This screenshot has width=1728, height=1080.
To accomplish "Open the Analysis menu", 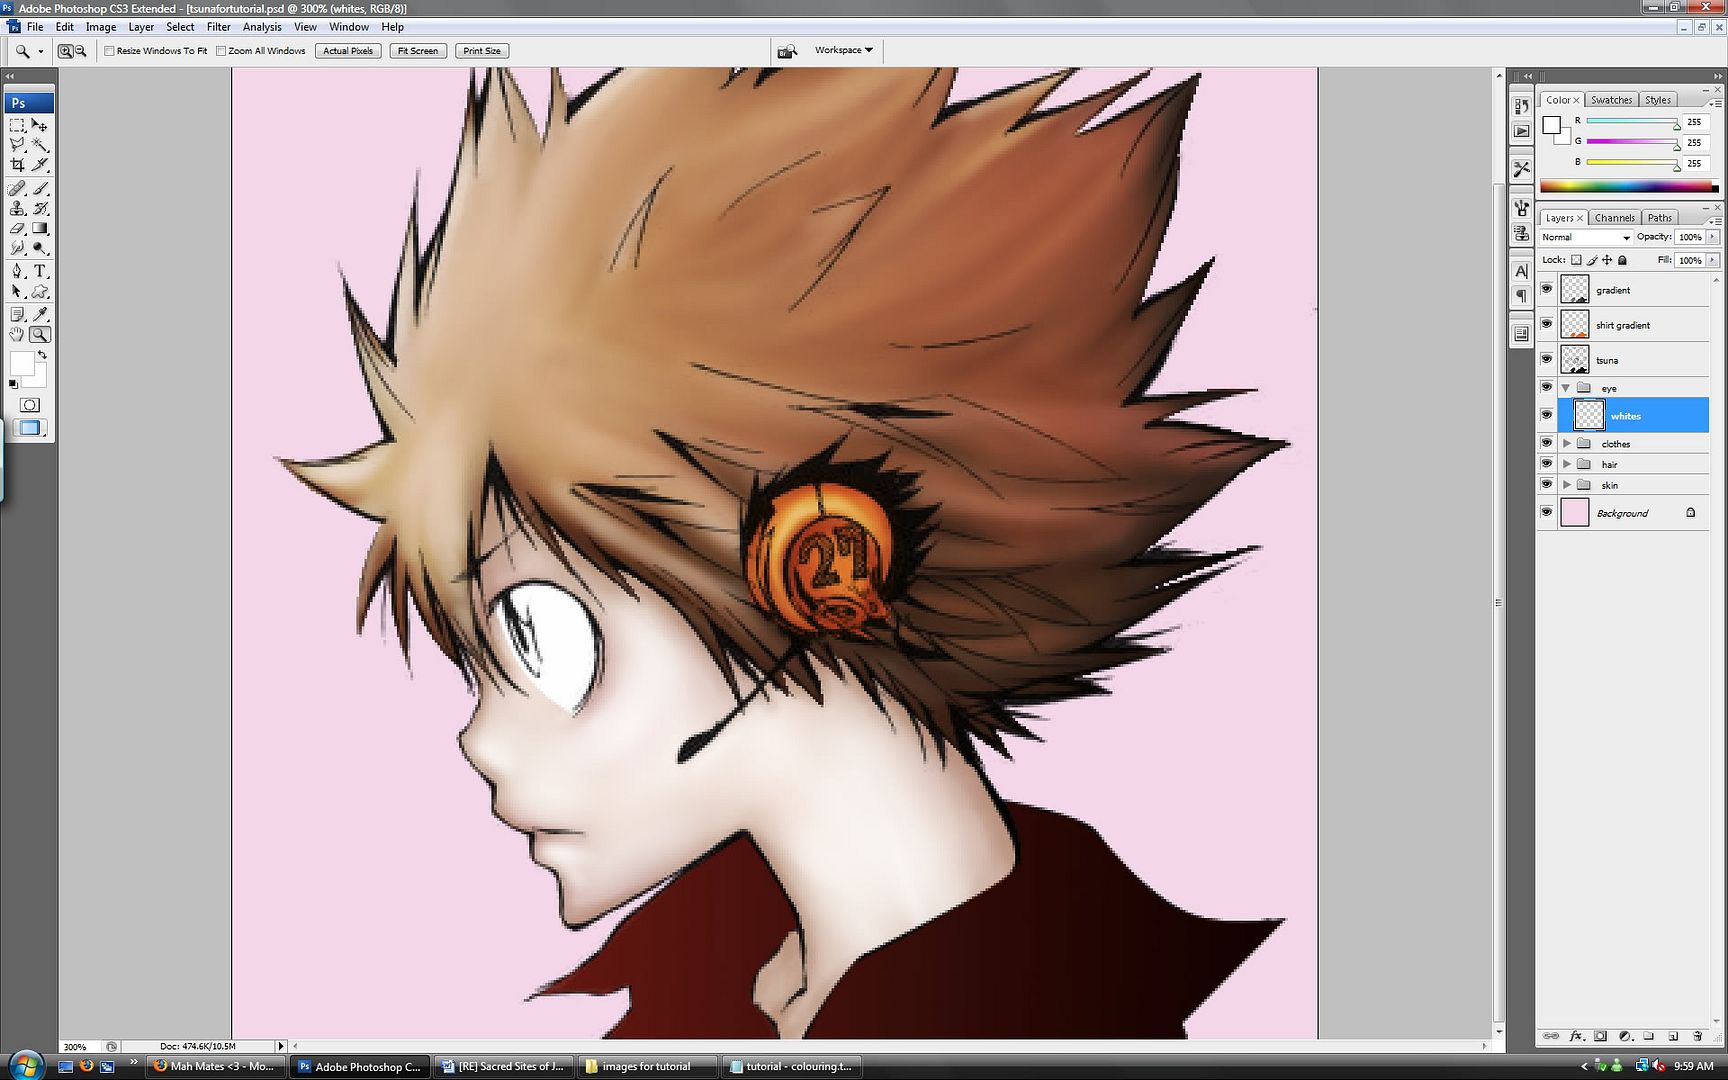I will (262, 27).
